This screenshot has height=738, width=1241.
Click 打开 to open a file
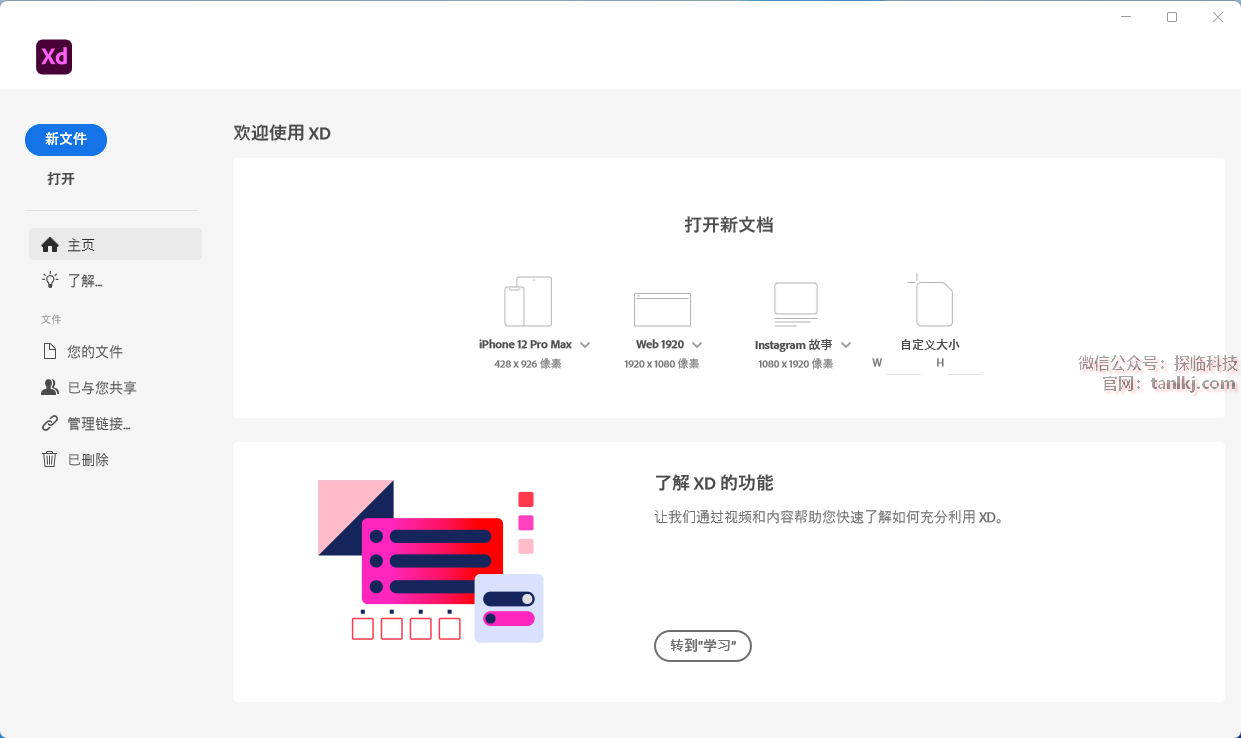coord(61,179)
